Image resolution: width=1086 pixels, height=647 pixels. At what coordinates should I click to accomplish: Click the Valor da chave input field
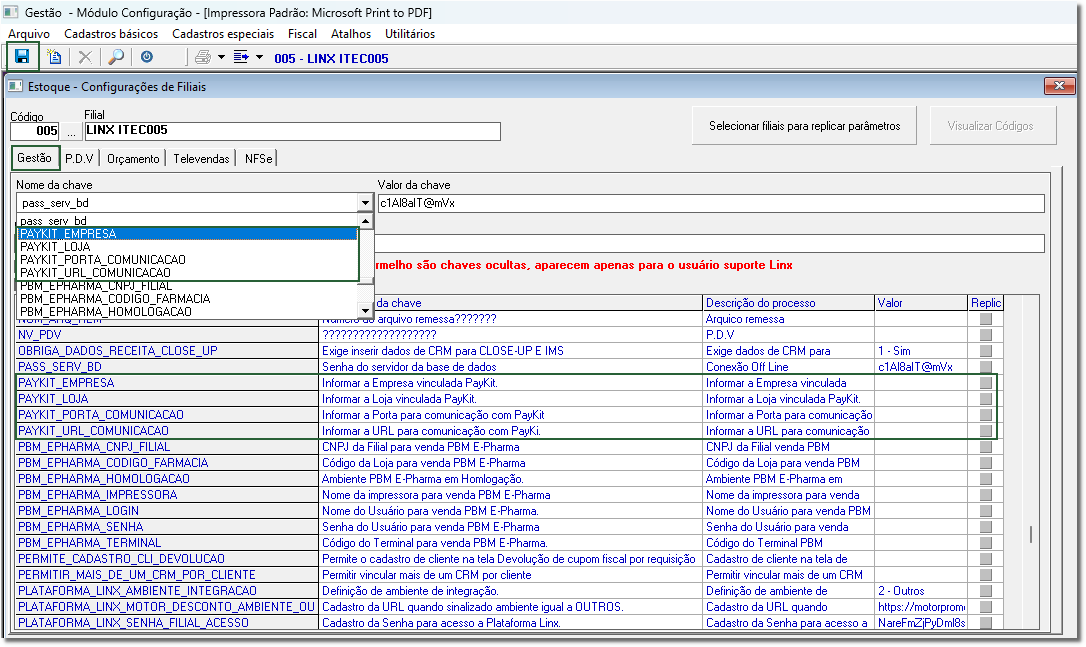(711, 203)
